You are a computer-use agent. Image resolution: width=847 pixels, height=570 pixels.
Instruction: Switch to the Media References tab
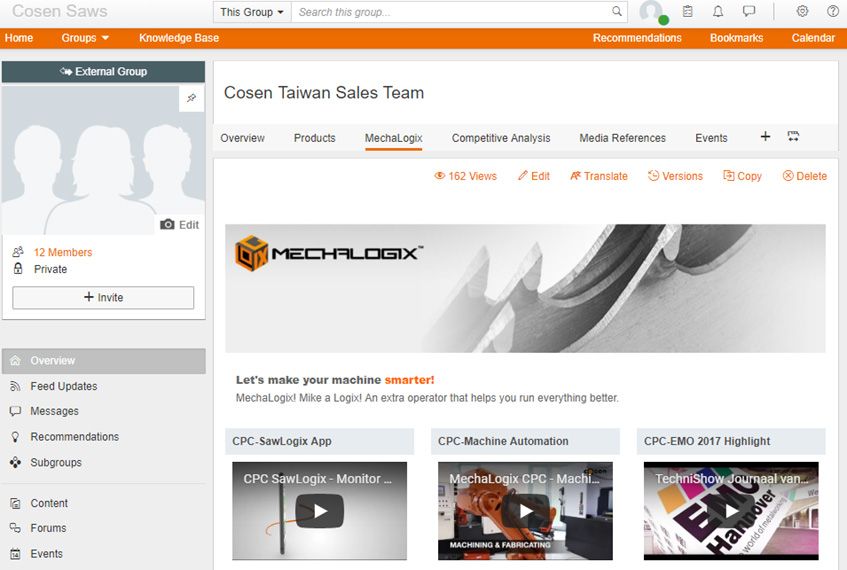(622, 138)
